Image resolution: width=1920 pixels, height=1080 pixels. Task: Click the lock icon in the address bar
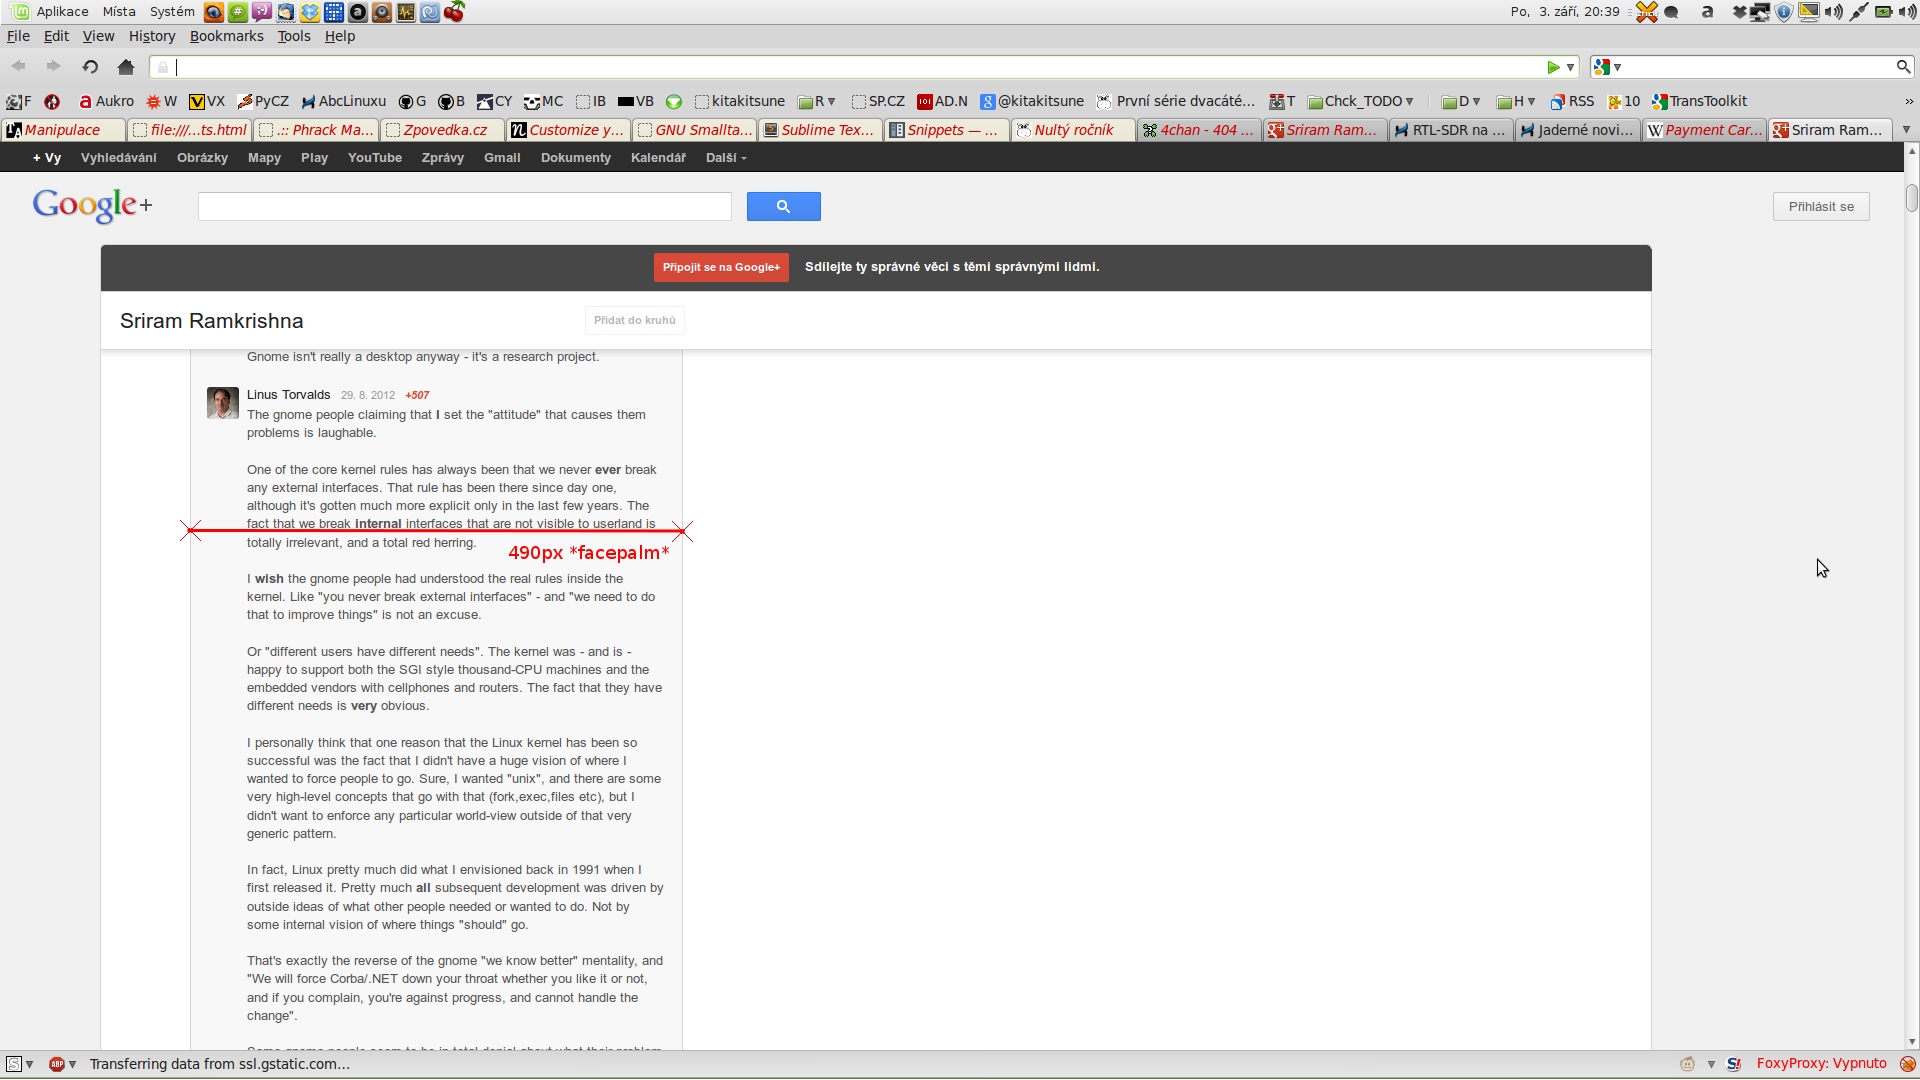[163, 67]
